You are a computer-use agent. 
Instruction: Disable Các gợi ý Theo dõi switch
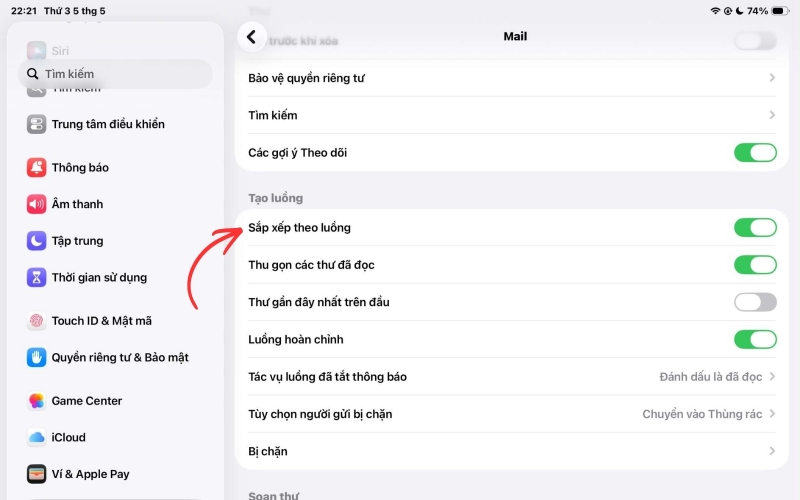click(x=755, y=153)
